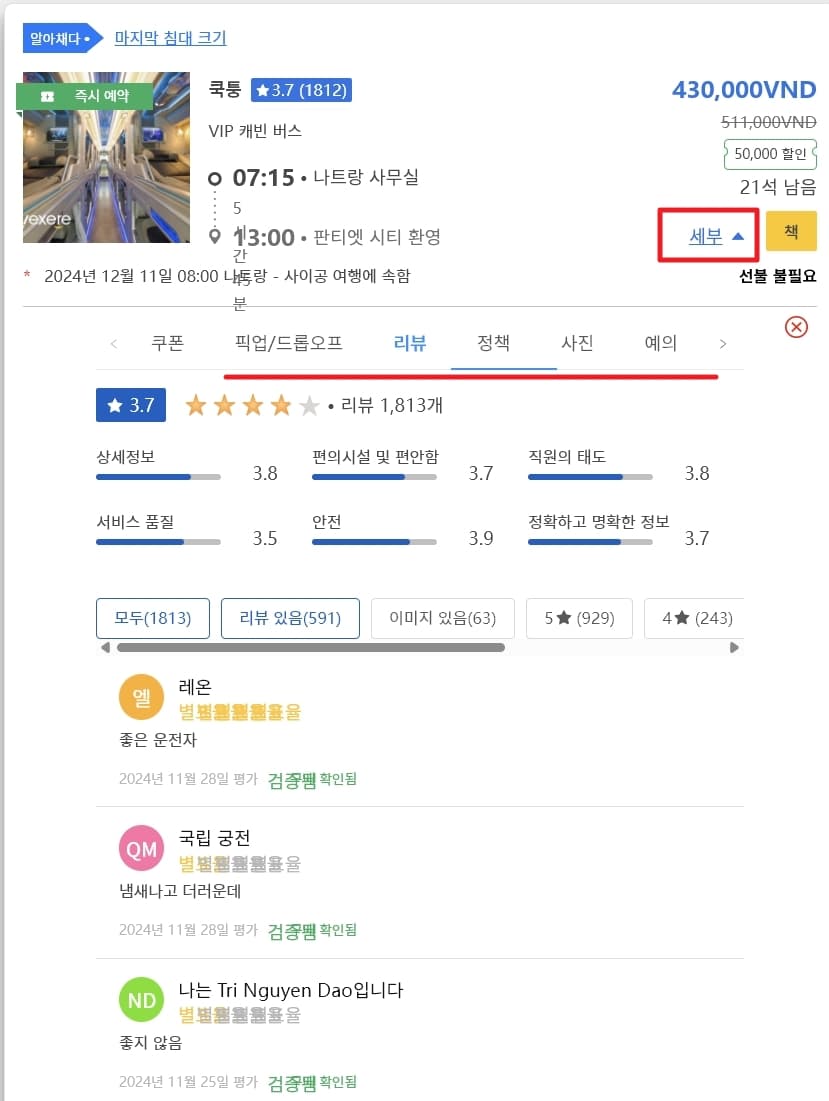Viewport: 829px width, 1101px height.
Task: Collapse the 세부 details expander
Action: coord(717,236)
